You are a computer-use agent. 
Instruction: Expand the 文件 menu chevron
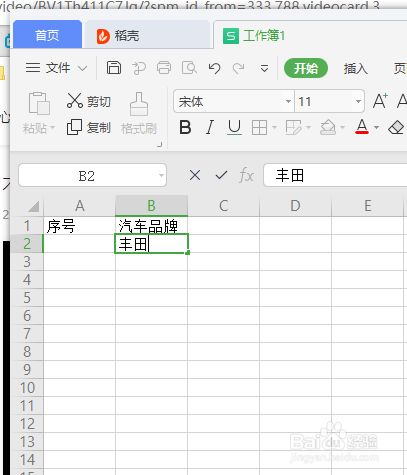82,69
